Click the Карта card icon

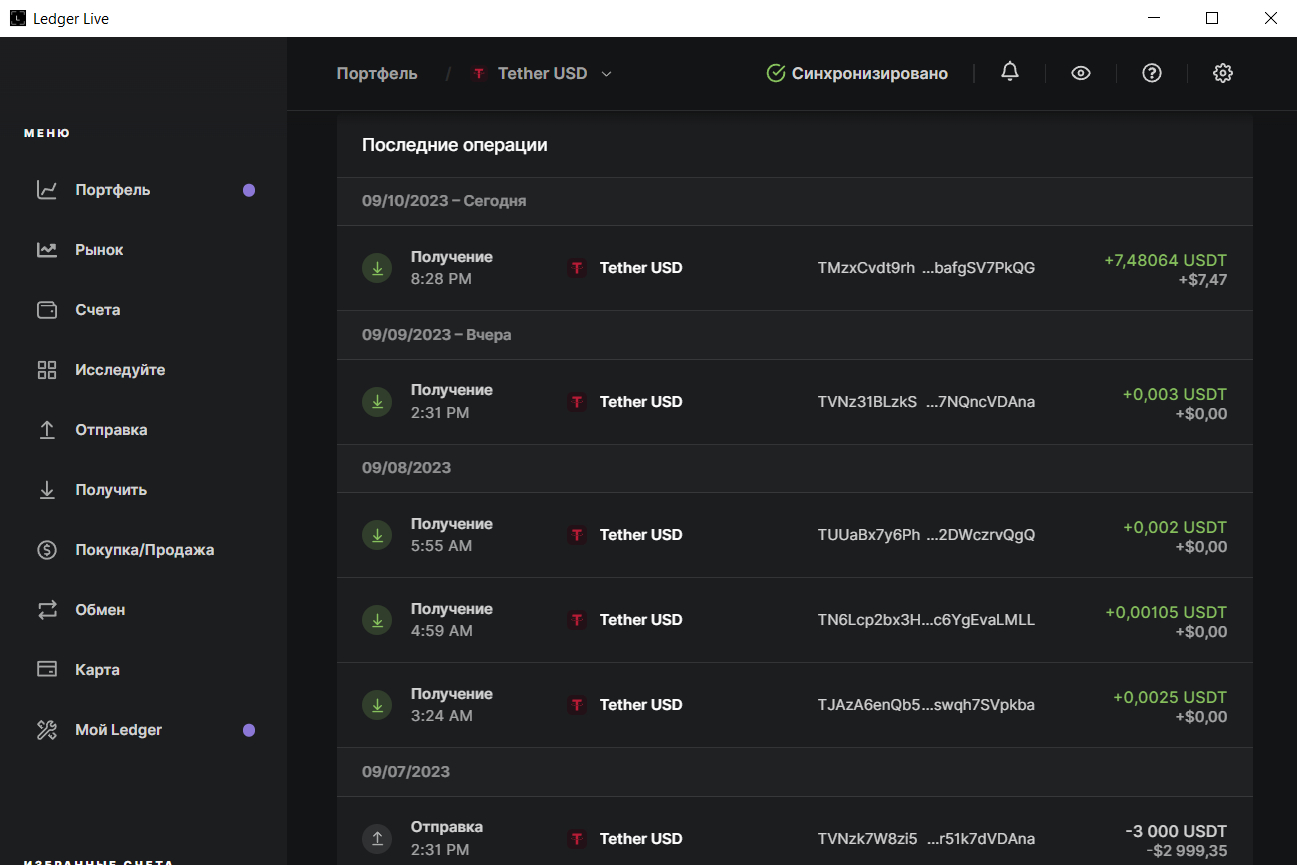pyautogui.click(x=47, y=670)
